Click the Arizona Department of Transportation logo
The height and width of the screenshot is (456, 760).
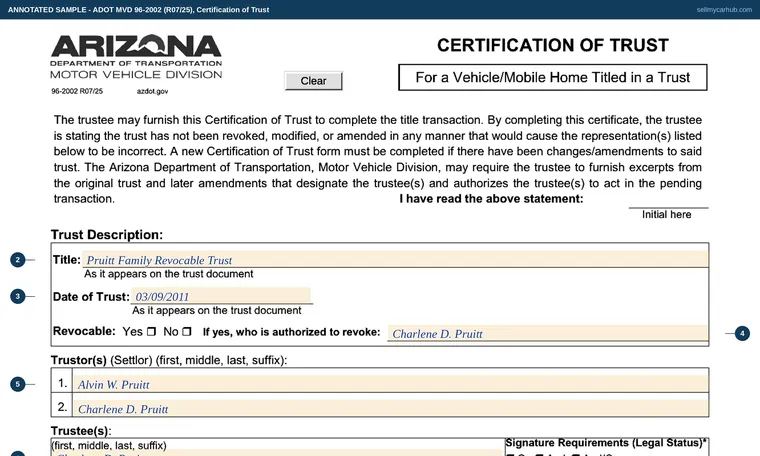pyautogui.click(x=136, y=56)
